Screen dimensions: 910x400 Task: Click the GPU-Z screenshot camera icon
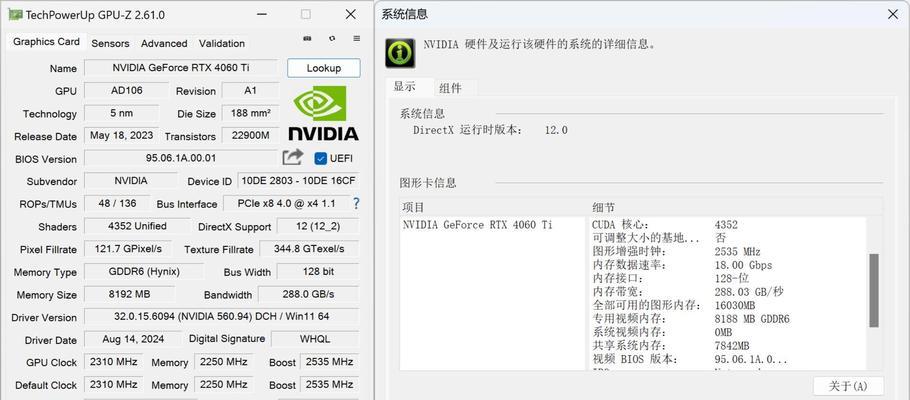(308, 38)
